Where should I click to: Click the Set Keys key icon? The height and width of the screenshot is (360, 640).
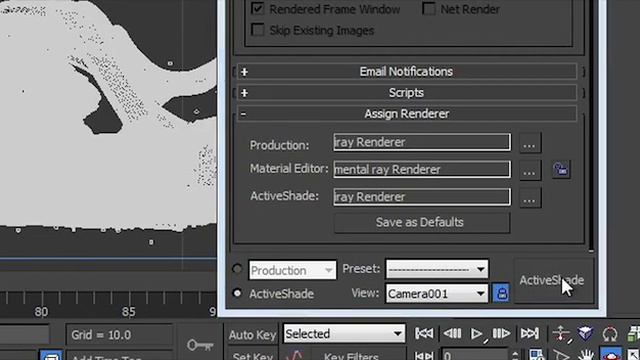(200, 345)
